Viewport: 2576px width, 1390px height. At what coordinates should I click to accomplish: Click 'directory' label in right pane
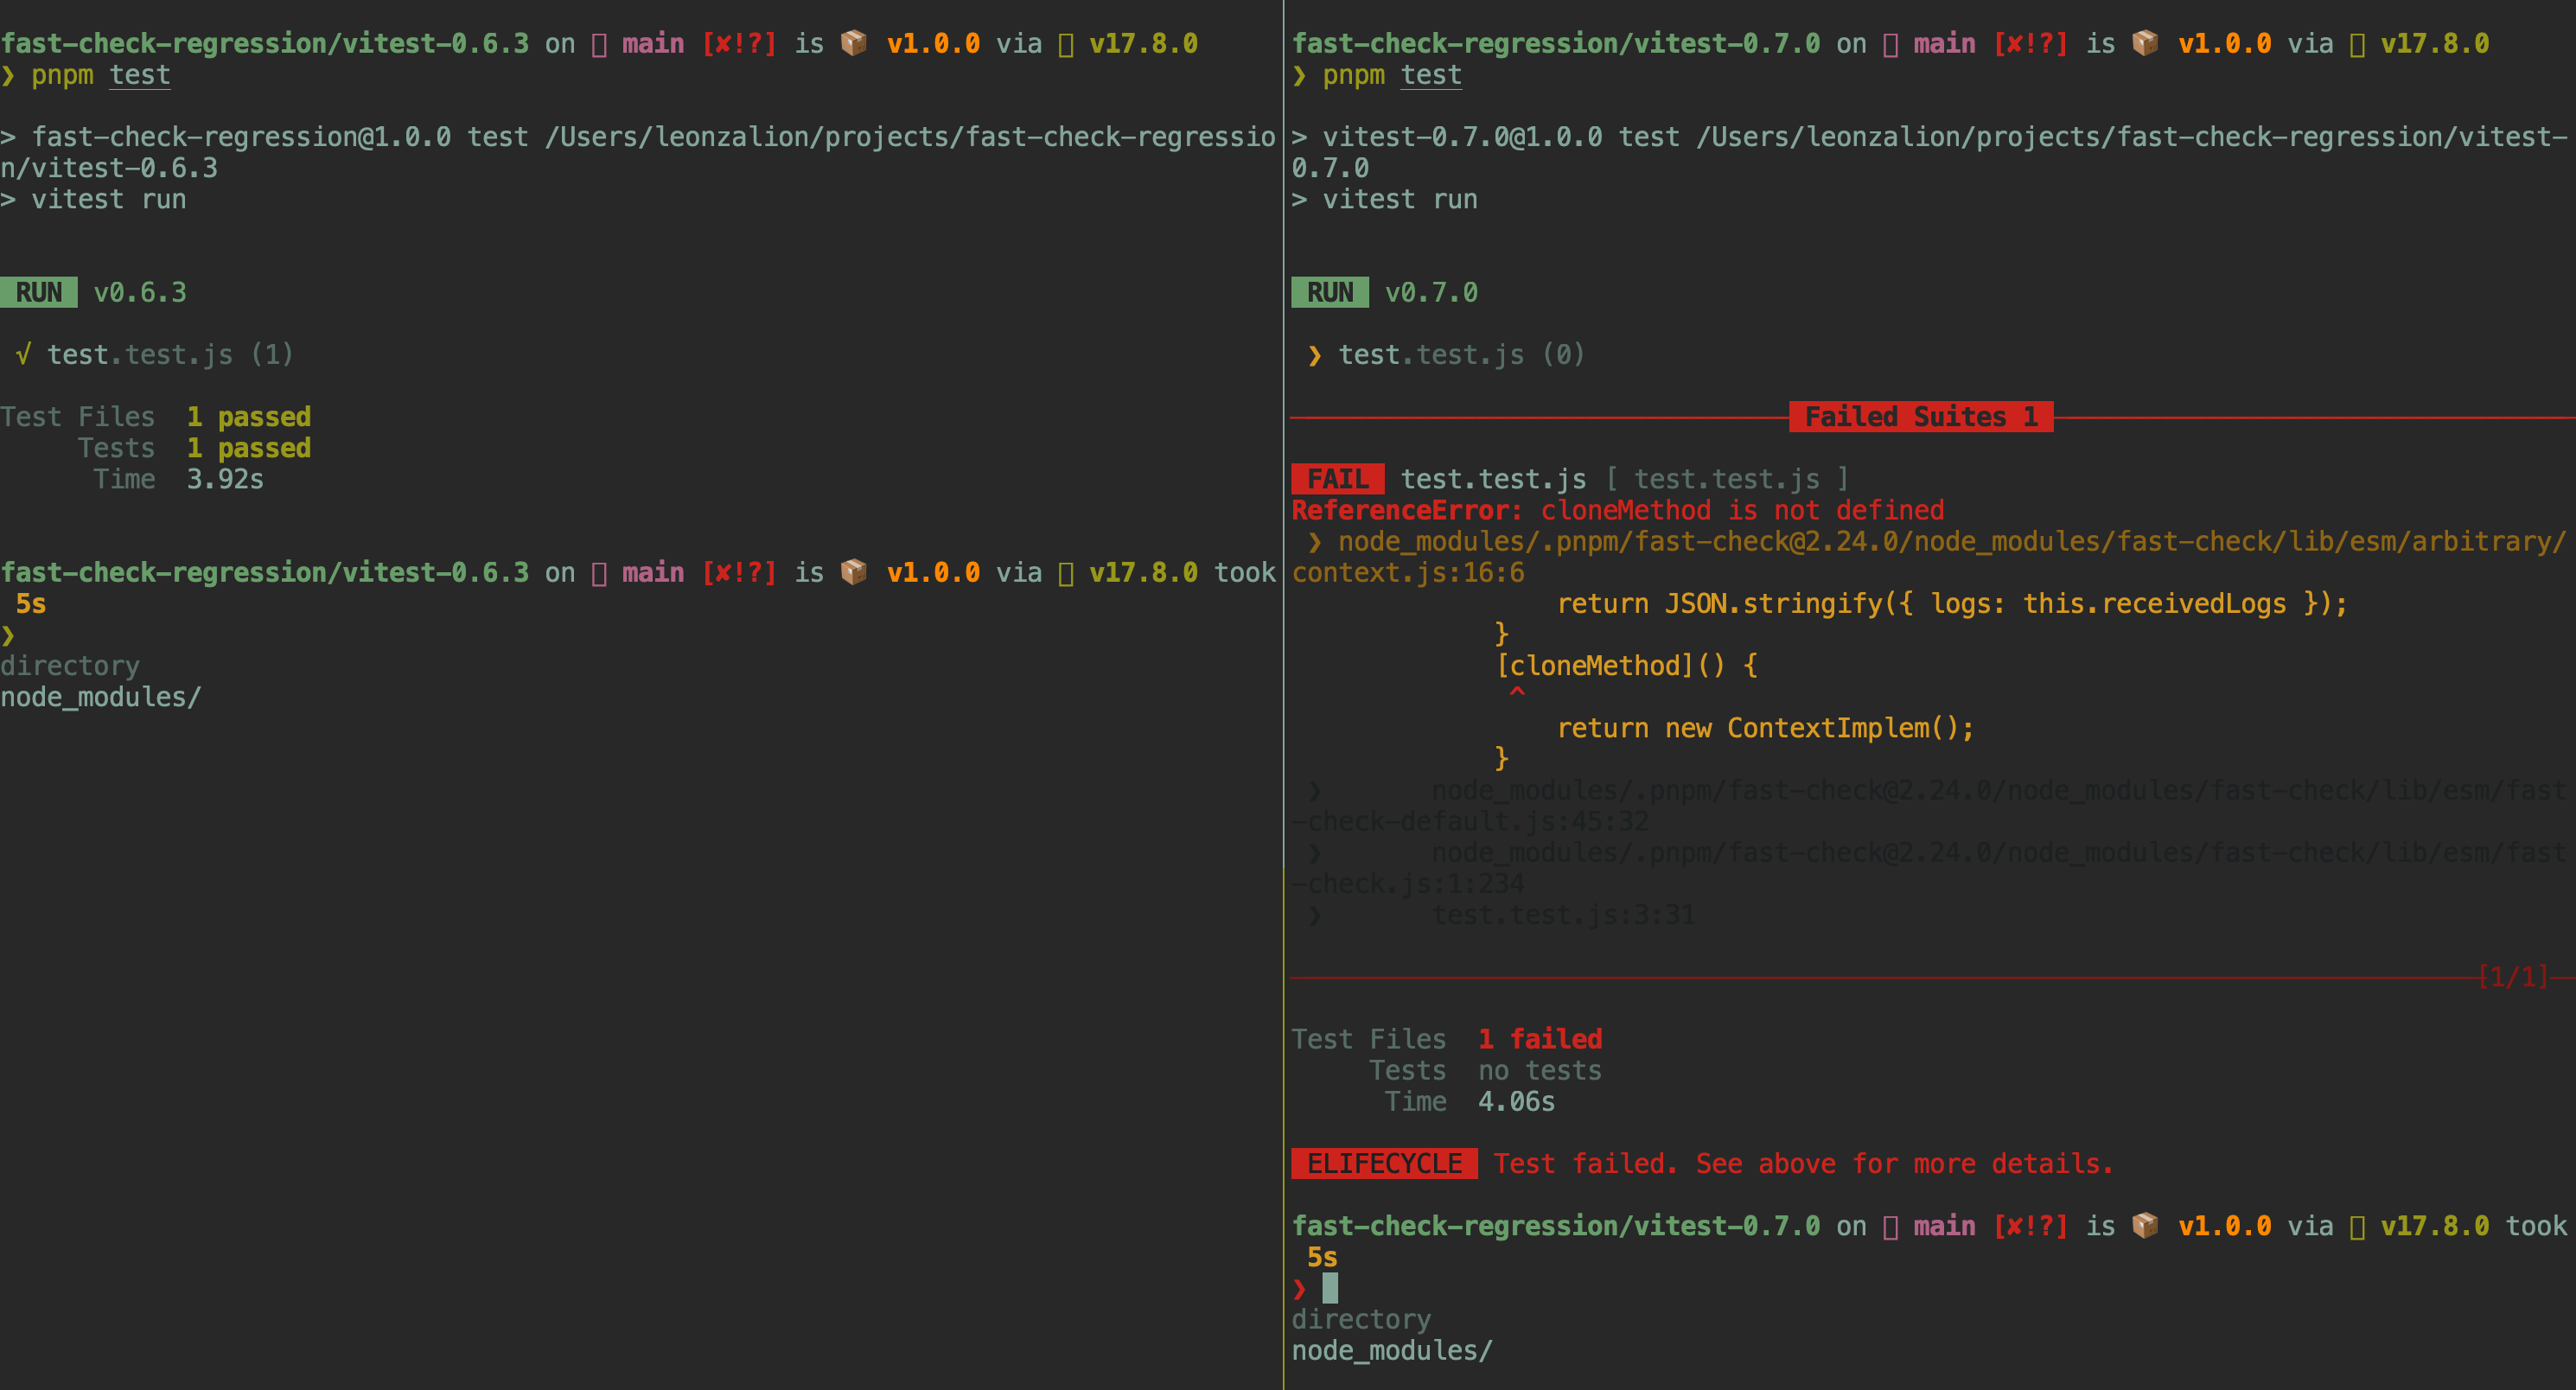pos(1361,1319)
